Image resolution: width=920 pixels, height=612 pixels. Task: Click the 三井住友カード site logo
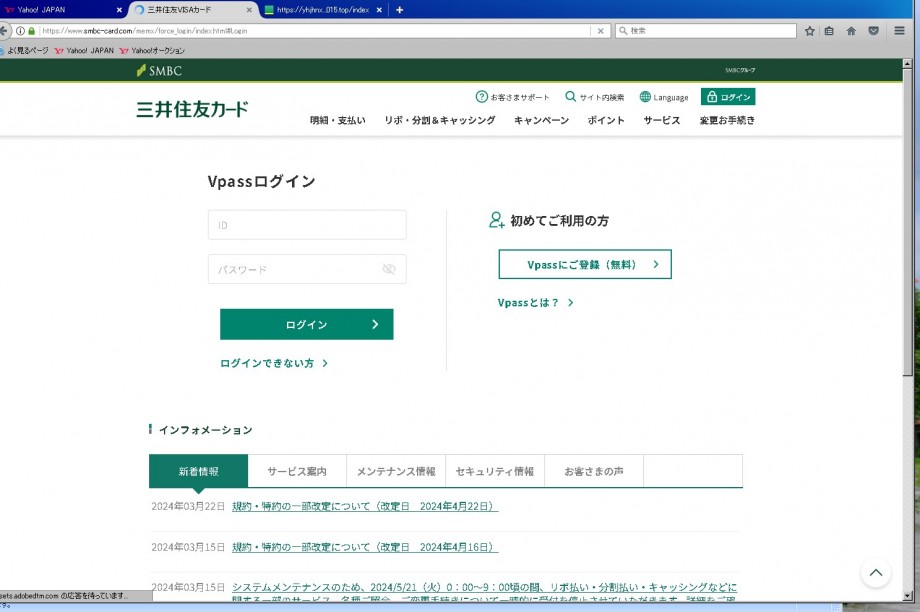(x=192, y=109)
